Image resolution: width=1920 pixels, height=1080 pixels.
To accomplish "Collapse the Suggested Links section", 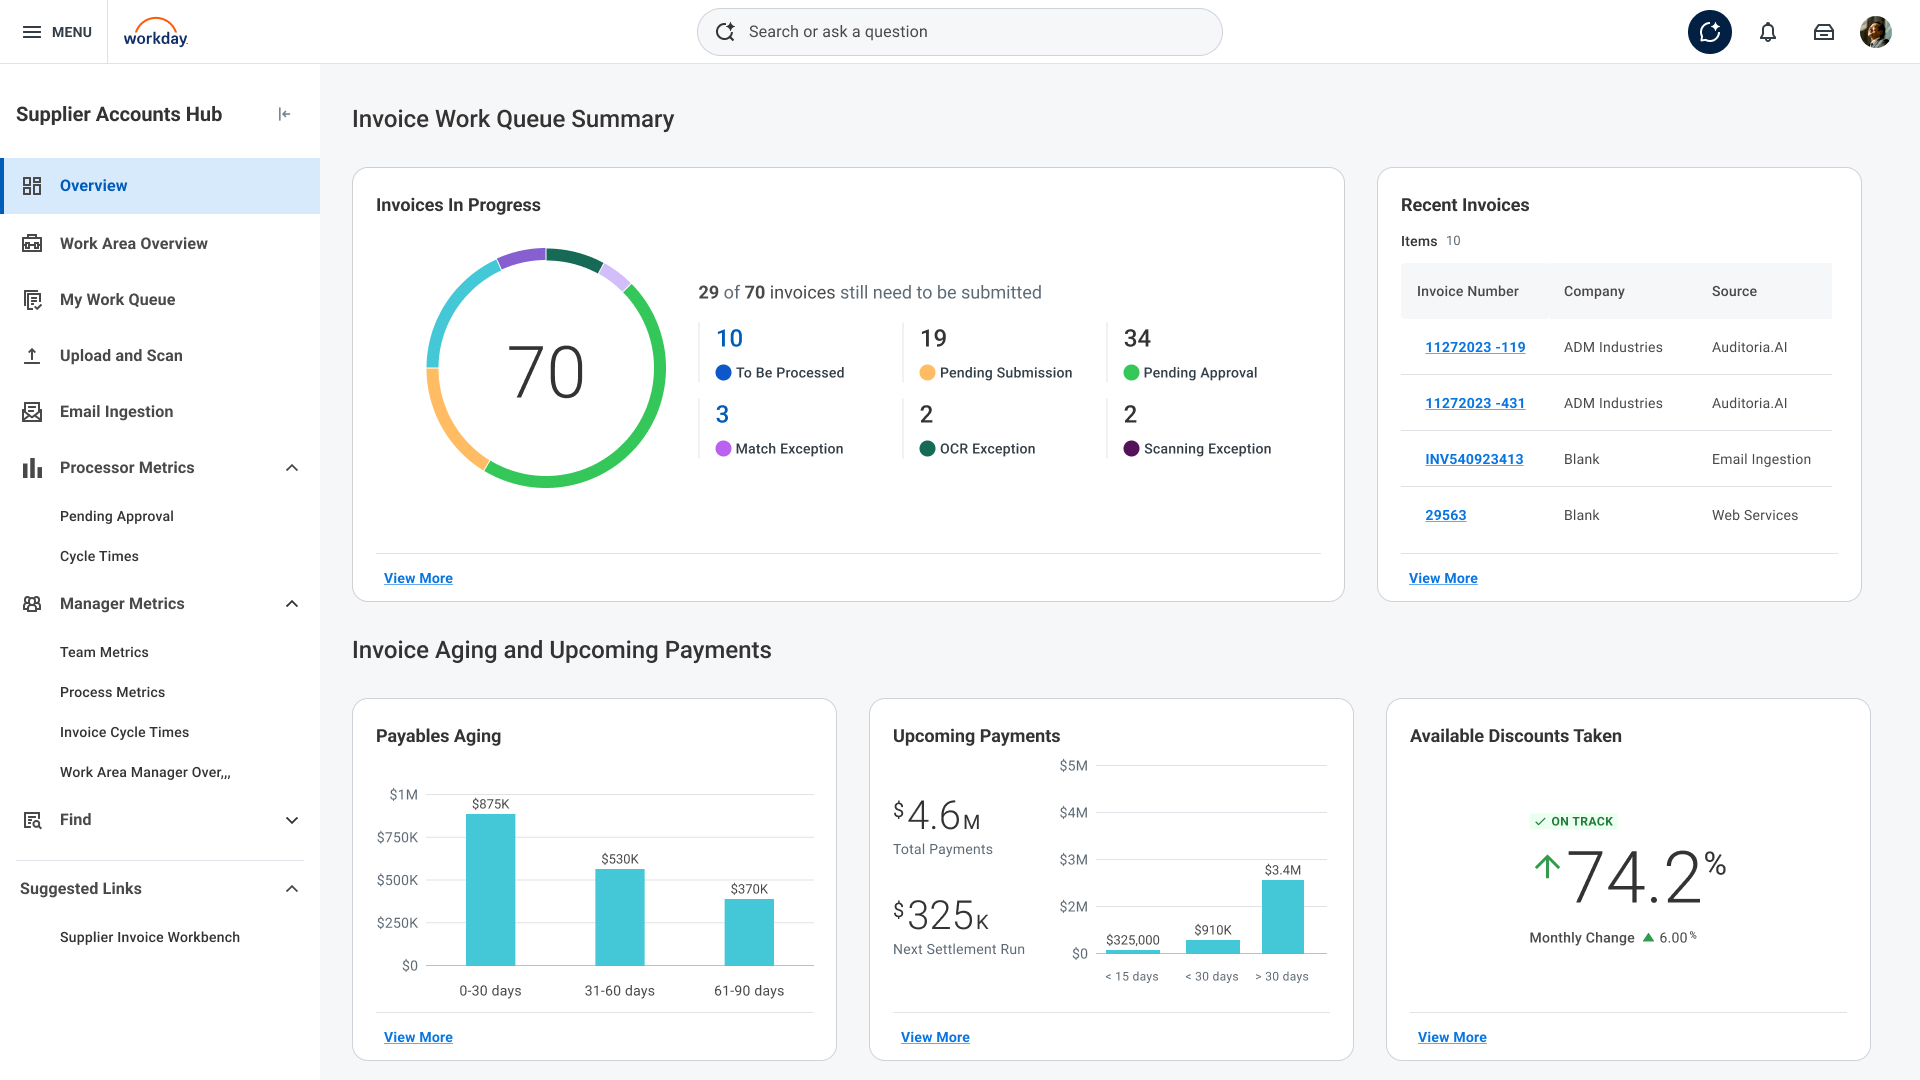I will click(x=292, y=889).
